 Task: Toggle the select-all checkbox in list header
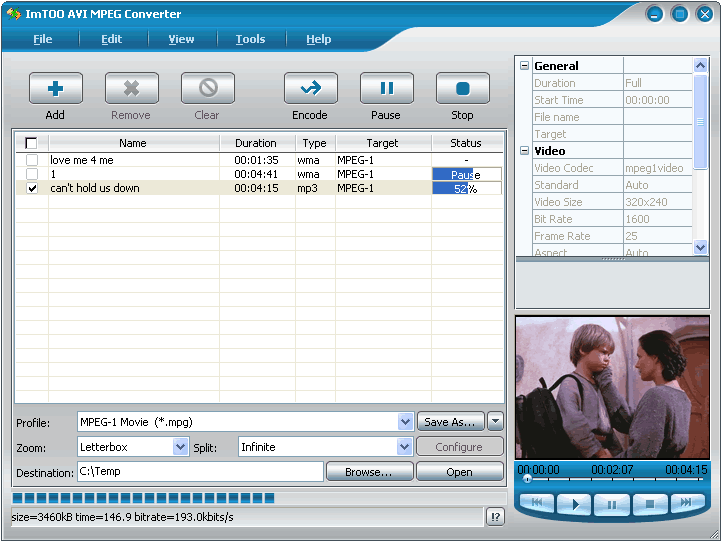tap(31, 143)
